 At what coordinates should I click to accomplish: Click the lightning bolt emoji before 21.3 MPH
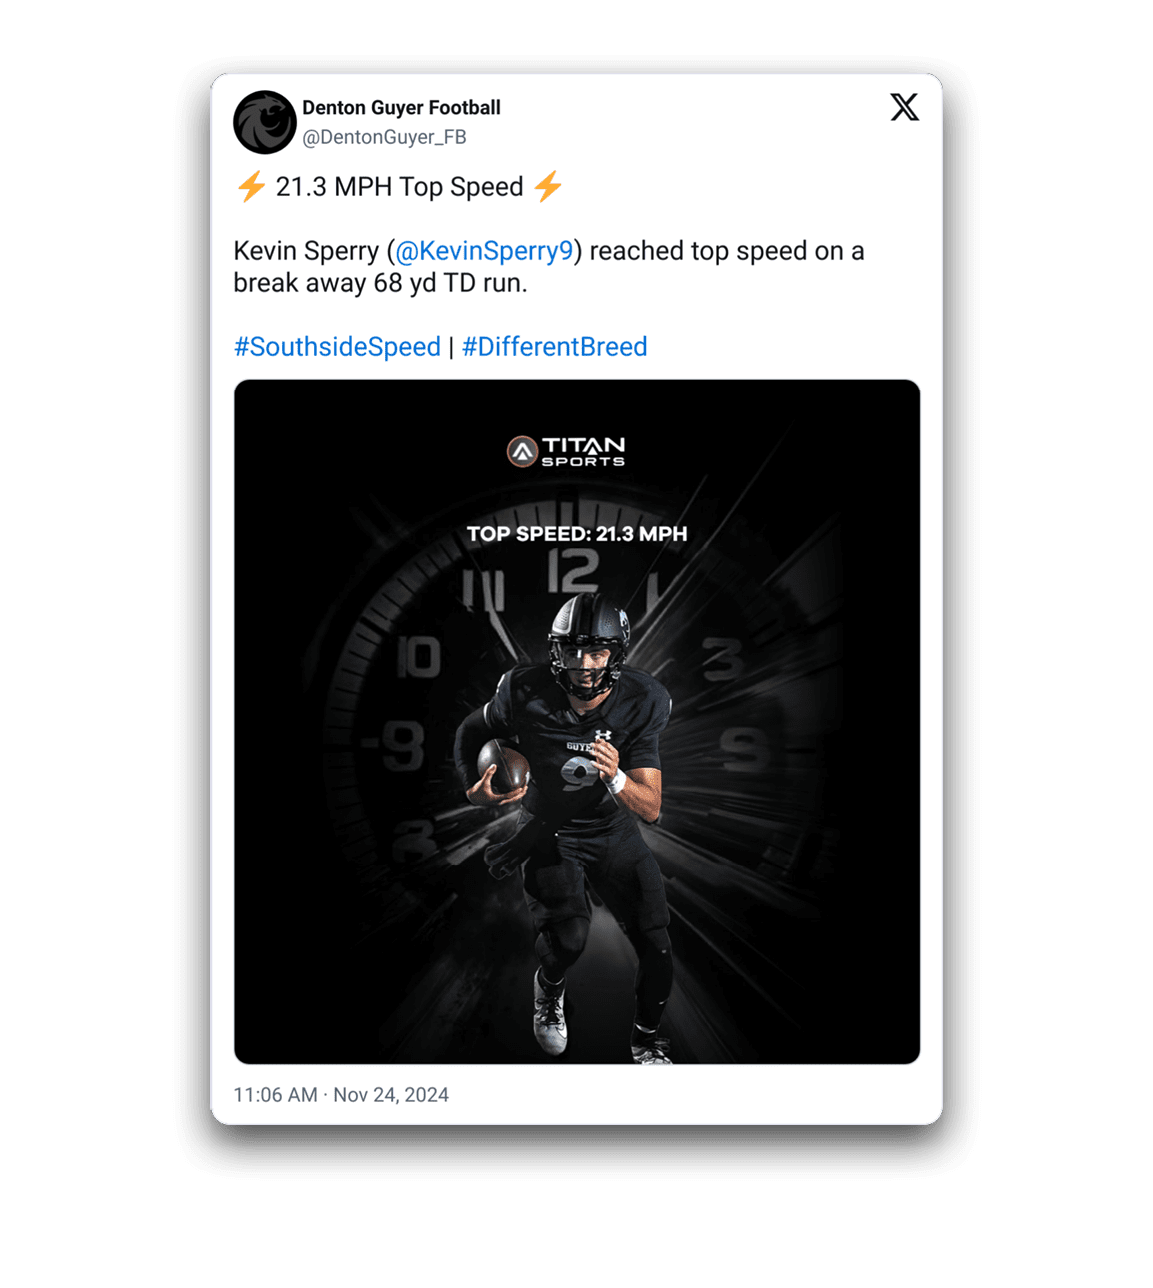click(251, 186)
